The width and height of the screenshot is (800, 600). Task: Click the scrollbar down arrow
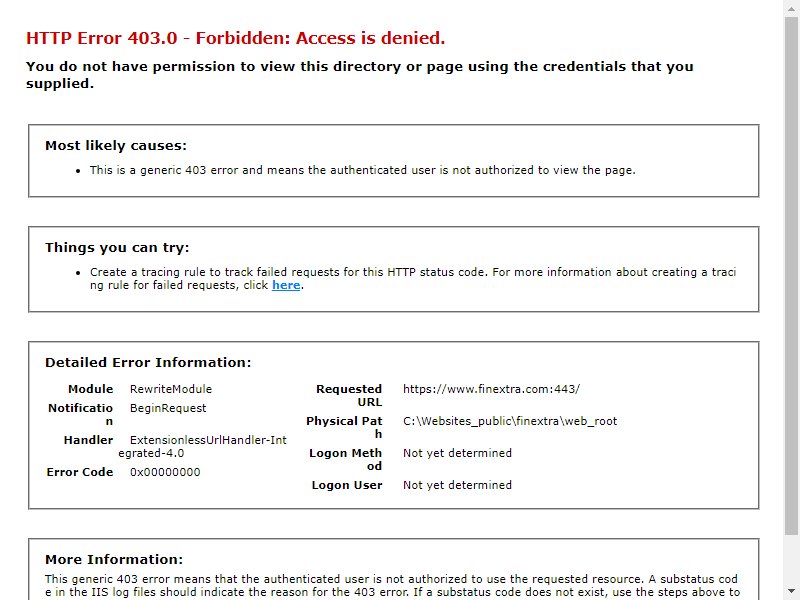click(x=792, y=592)
